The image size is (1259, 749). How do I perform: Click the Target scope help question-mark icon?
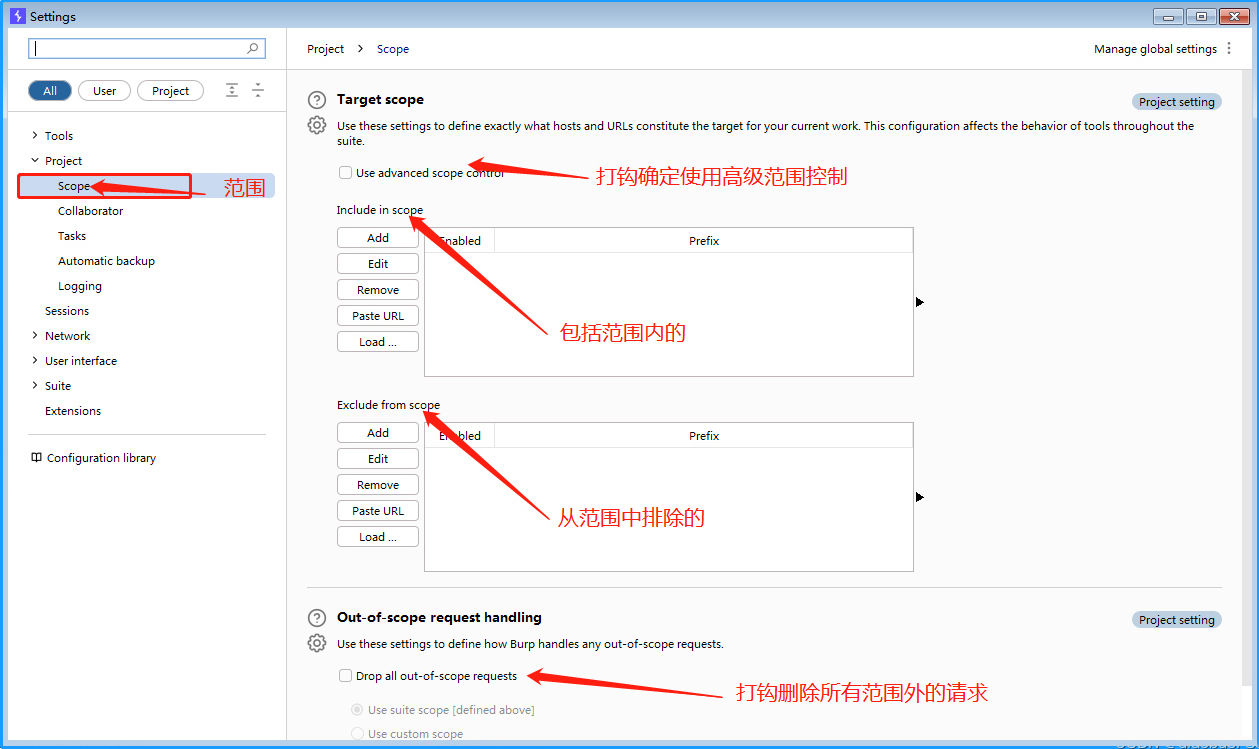point(317,100)
